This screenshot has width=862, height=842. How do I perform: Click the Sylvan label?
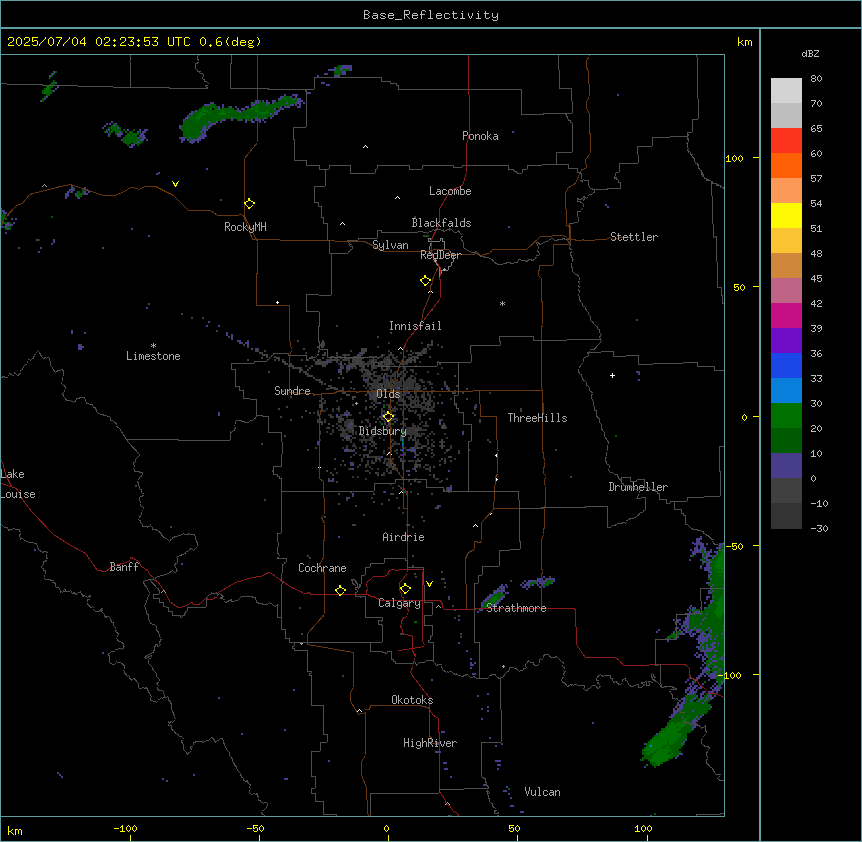coord(390,245)
